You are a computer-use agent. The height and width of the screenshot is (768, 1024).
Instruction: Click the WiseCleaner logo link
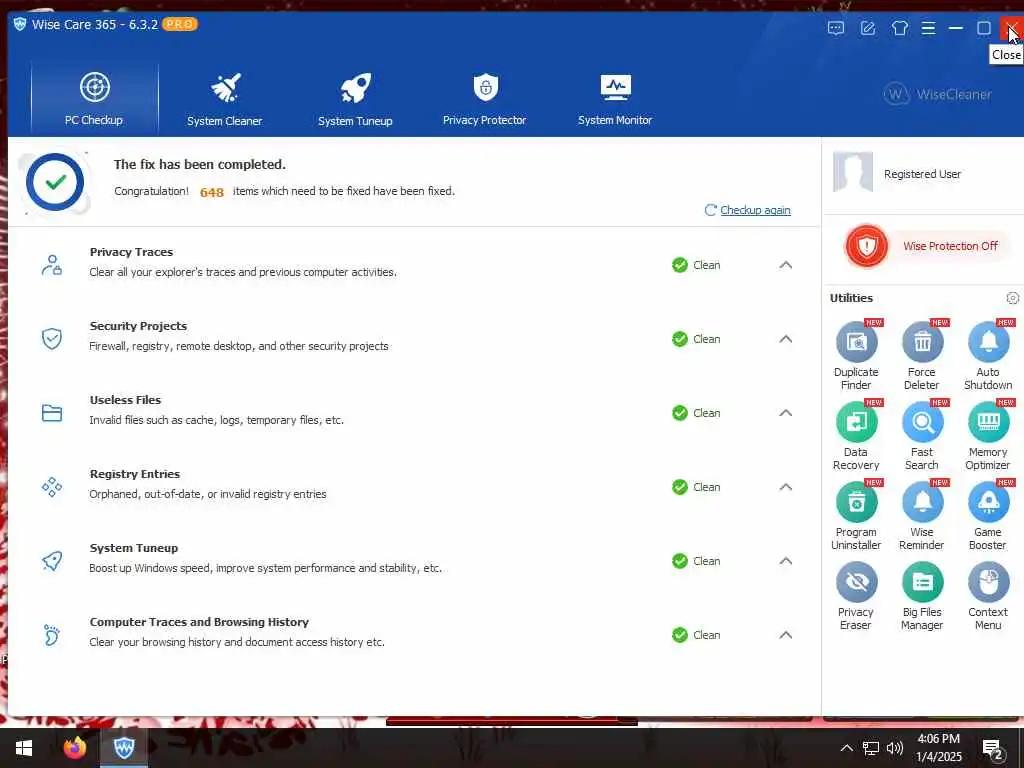(x=937, y=94)
